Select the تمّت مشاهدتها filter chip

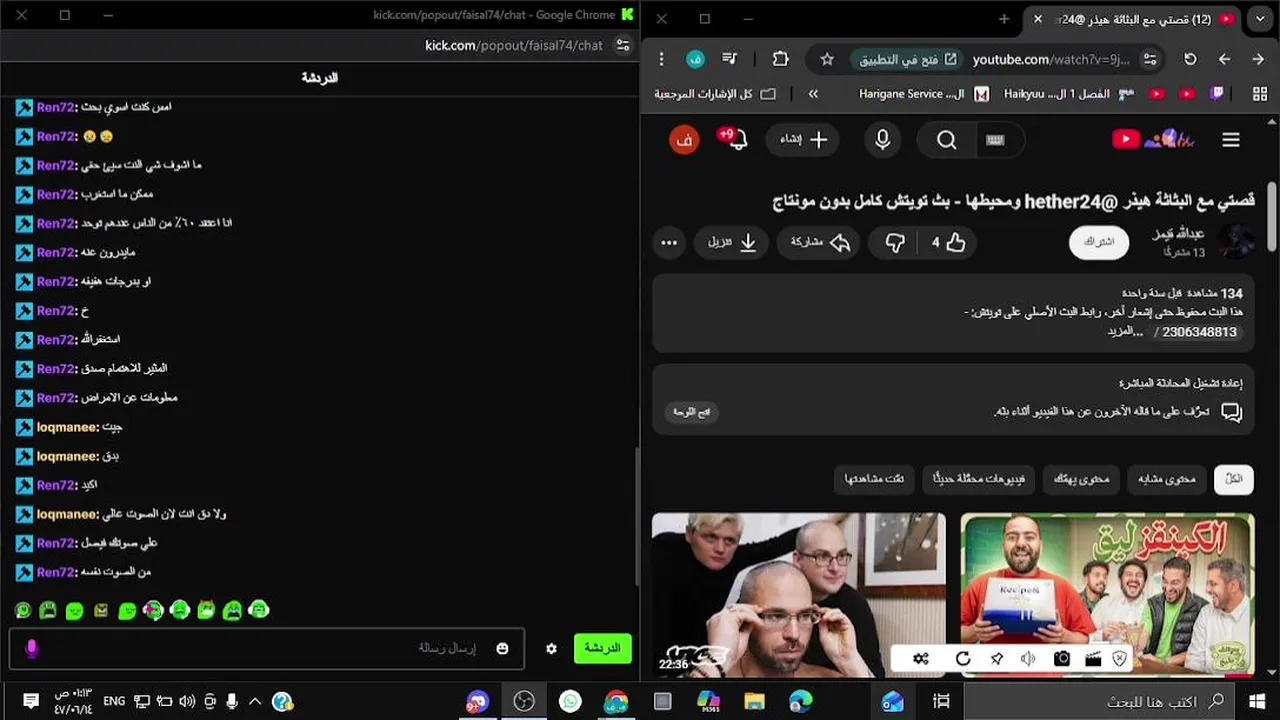(x=874, y=479)
